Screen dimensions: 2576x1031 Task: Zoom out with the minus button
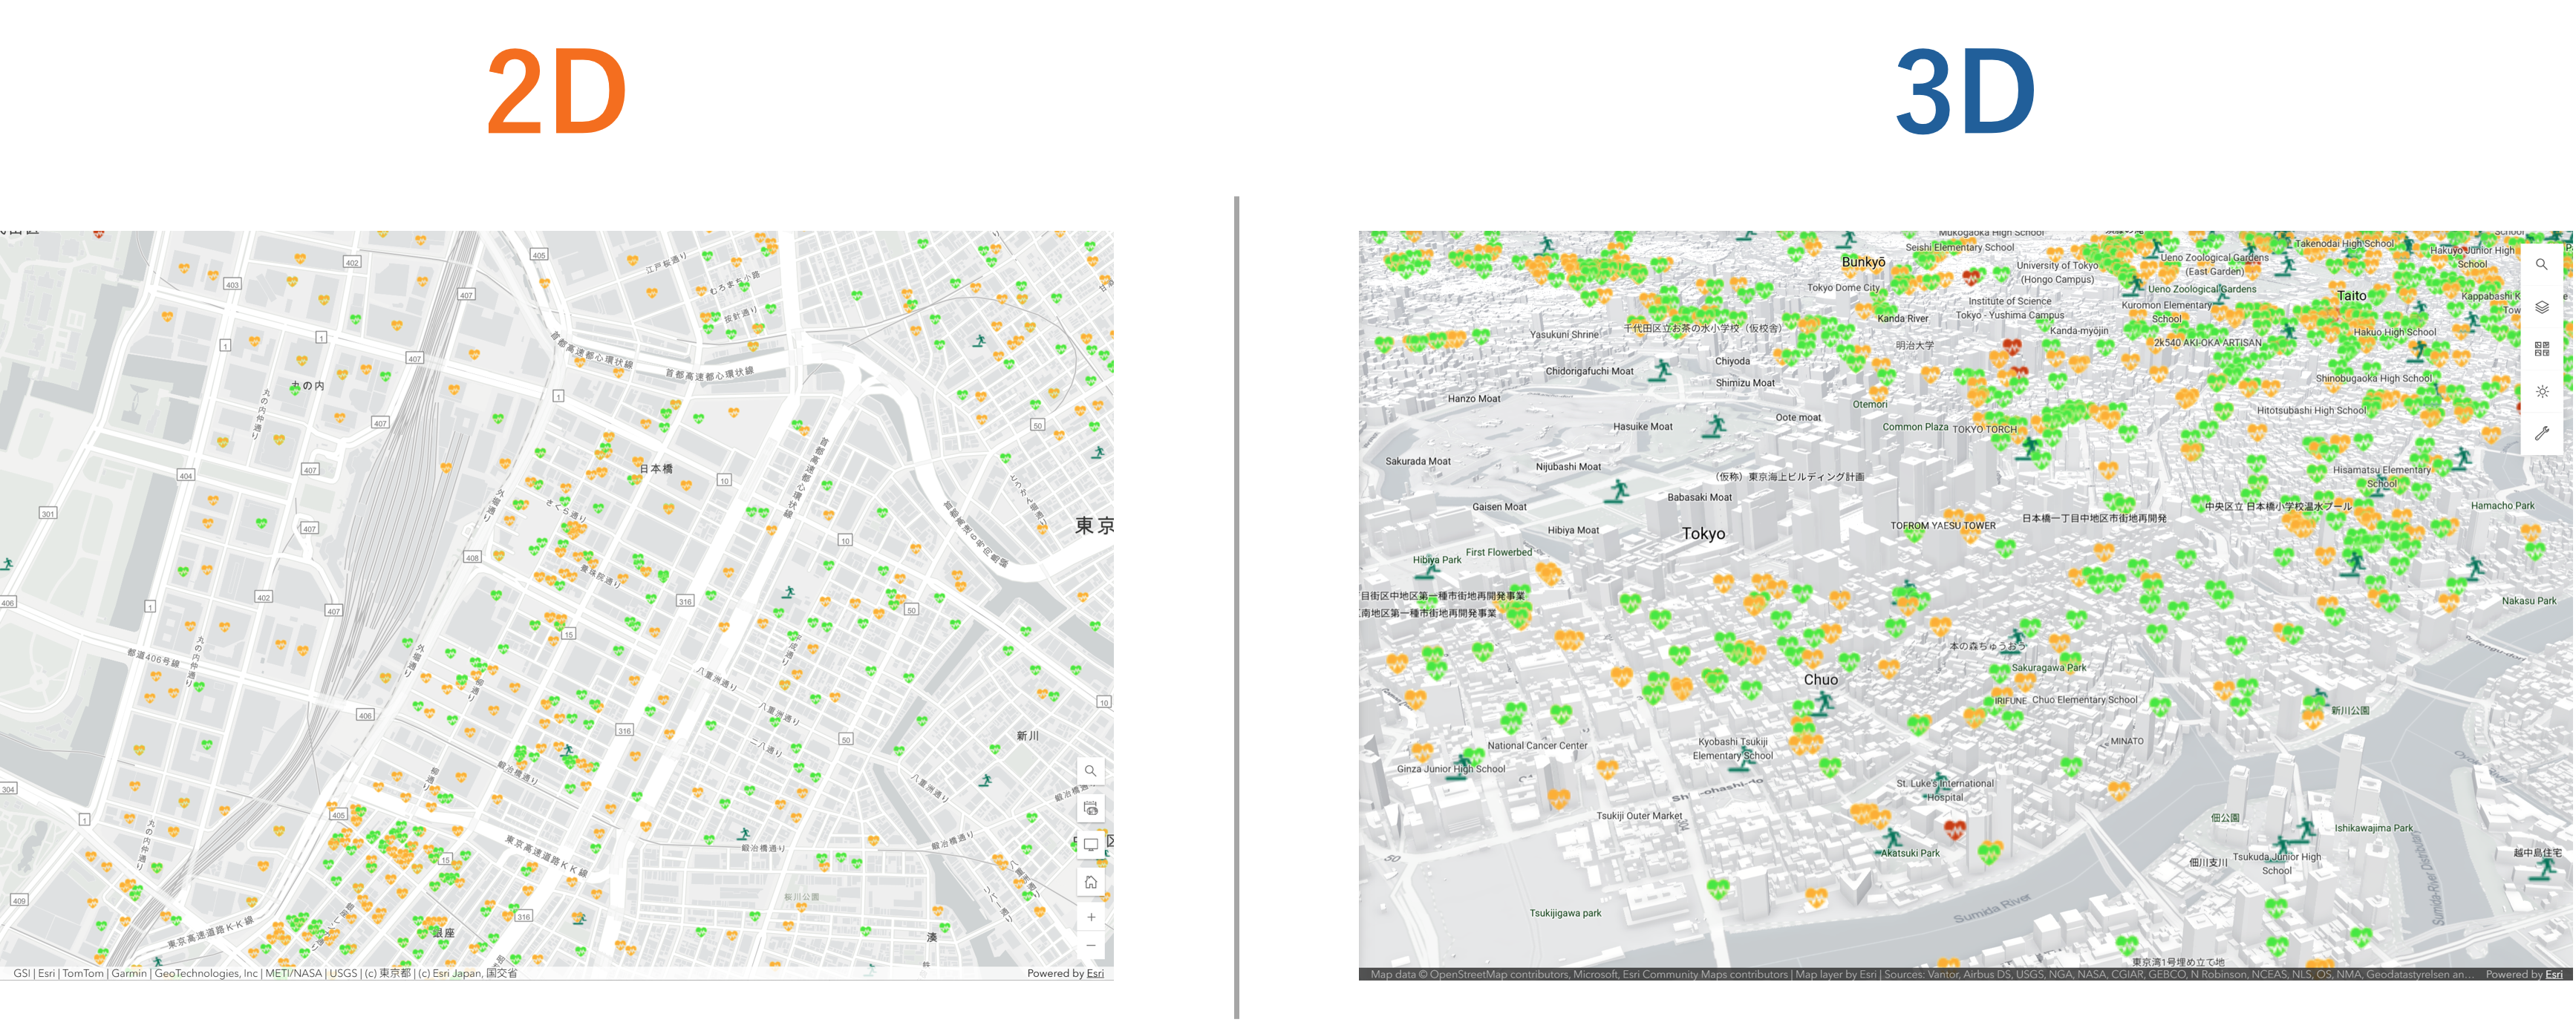pos(1090,946)
